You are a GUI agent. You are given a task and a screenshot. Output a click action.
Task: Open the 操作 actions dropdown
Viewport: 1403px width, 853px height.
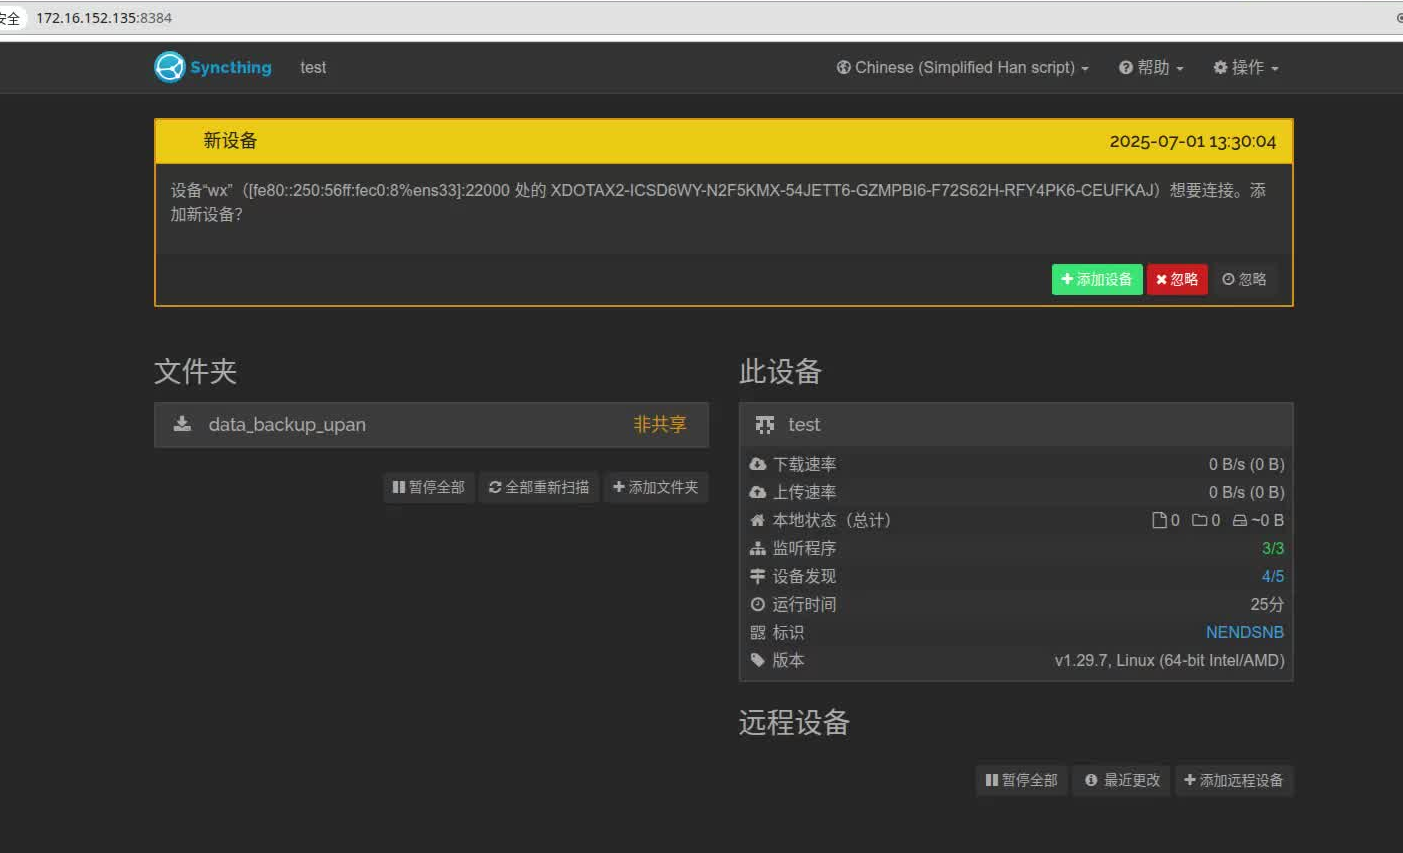coord(1245,67)
